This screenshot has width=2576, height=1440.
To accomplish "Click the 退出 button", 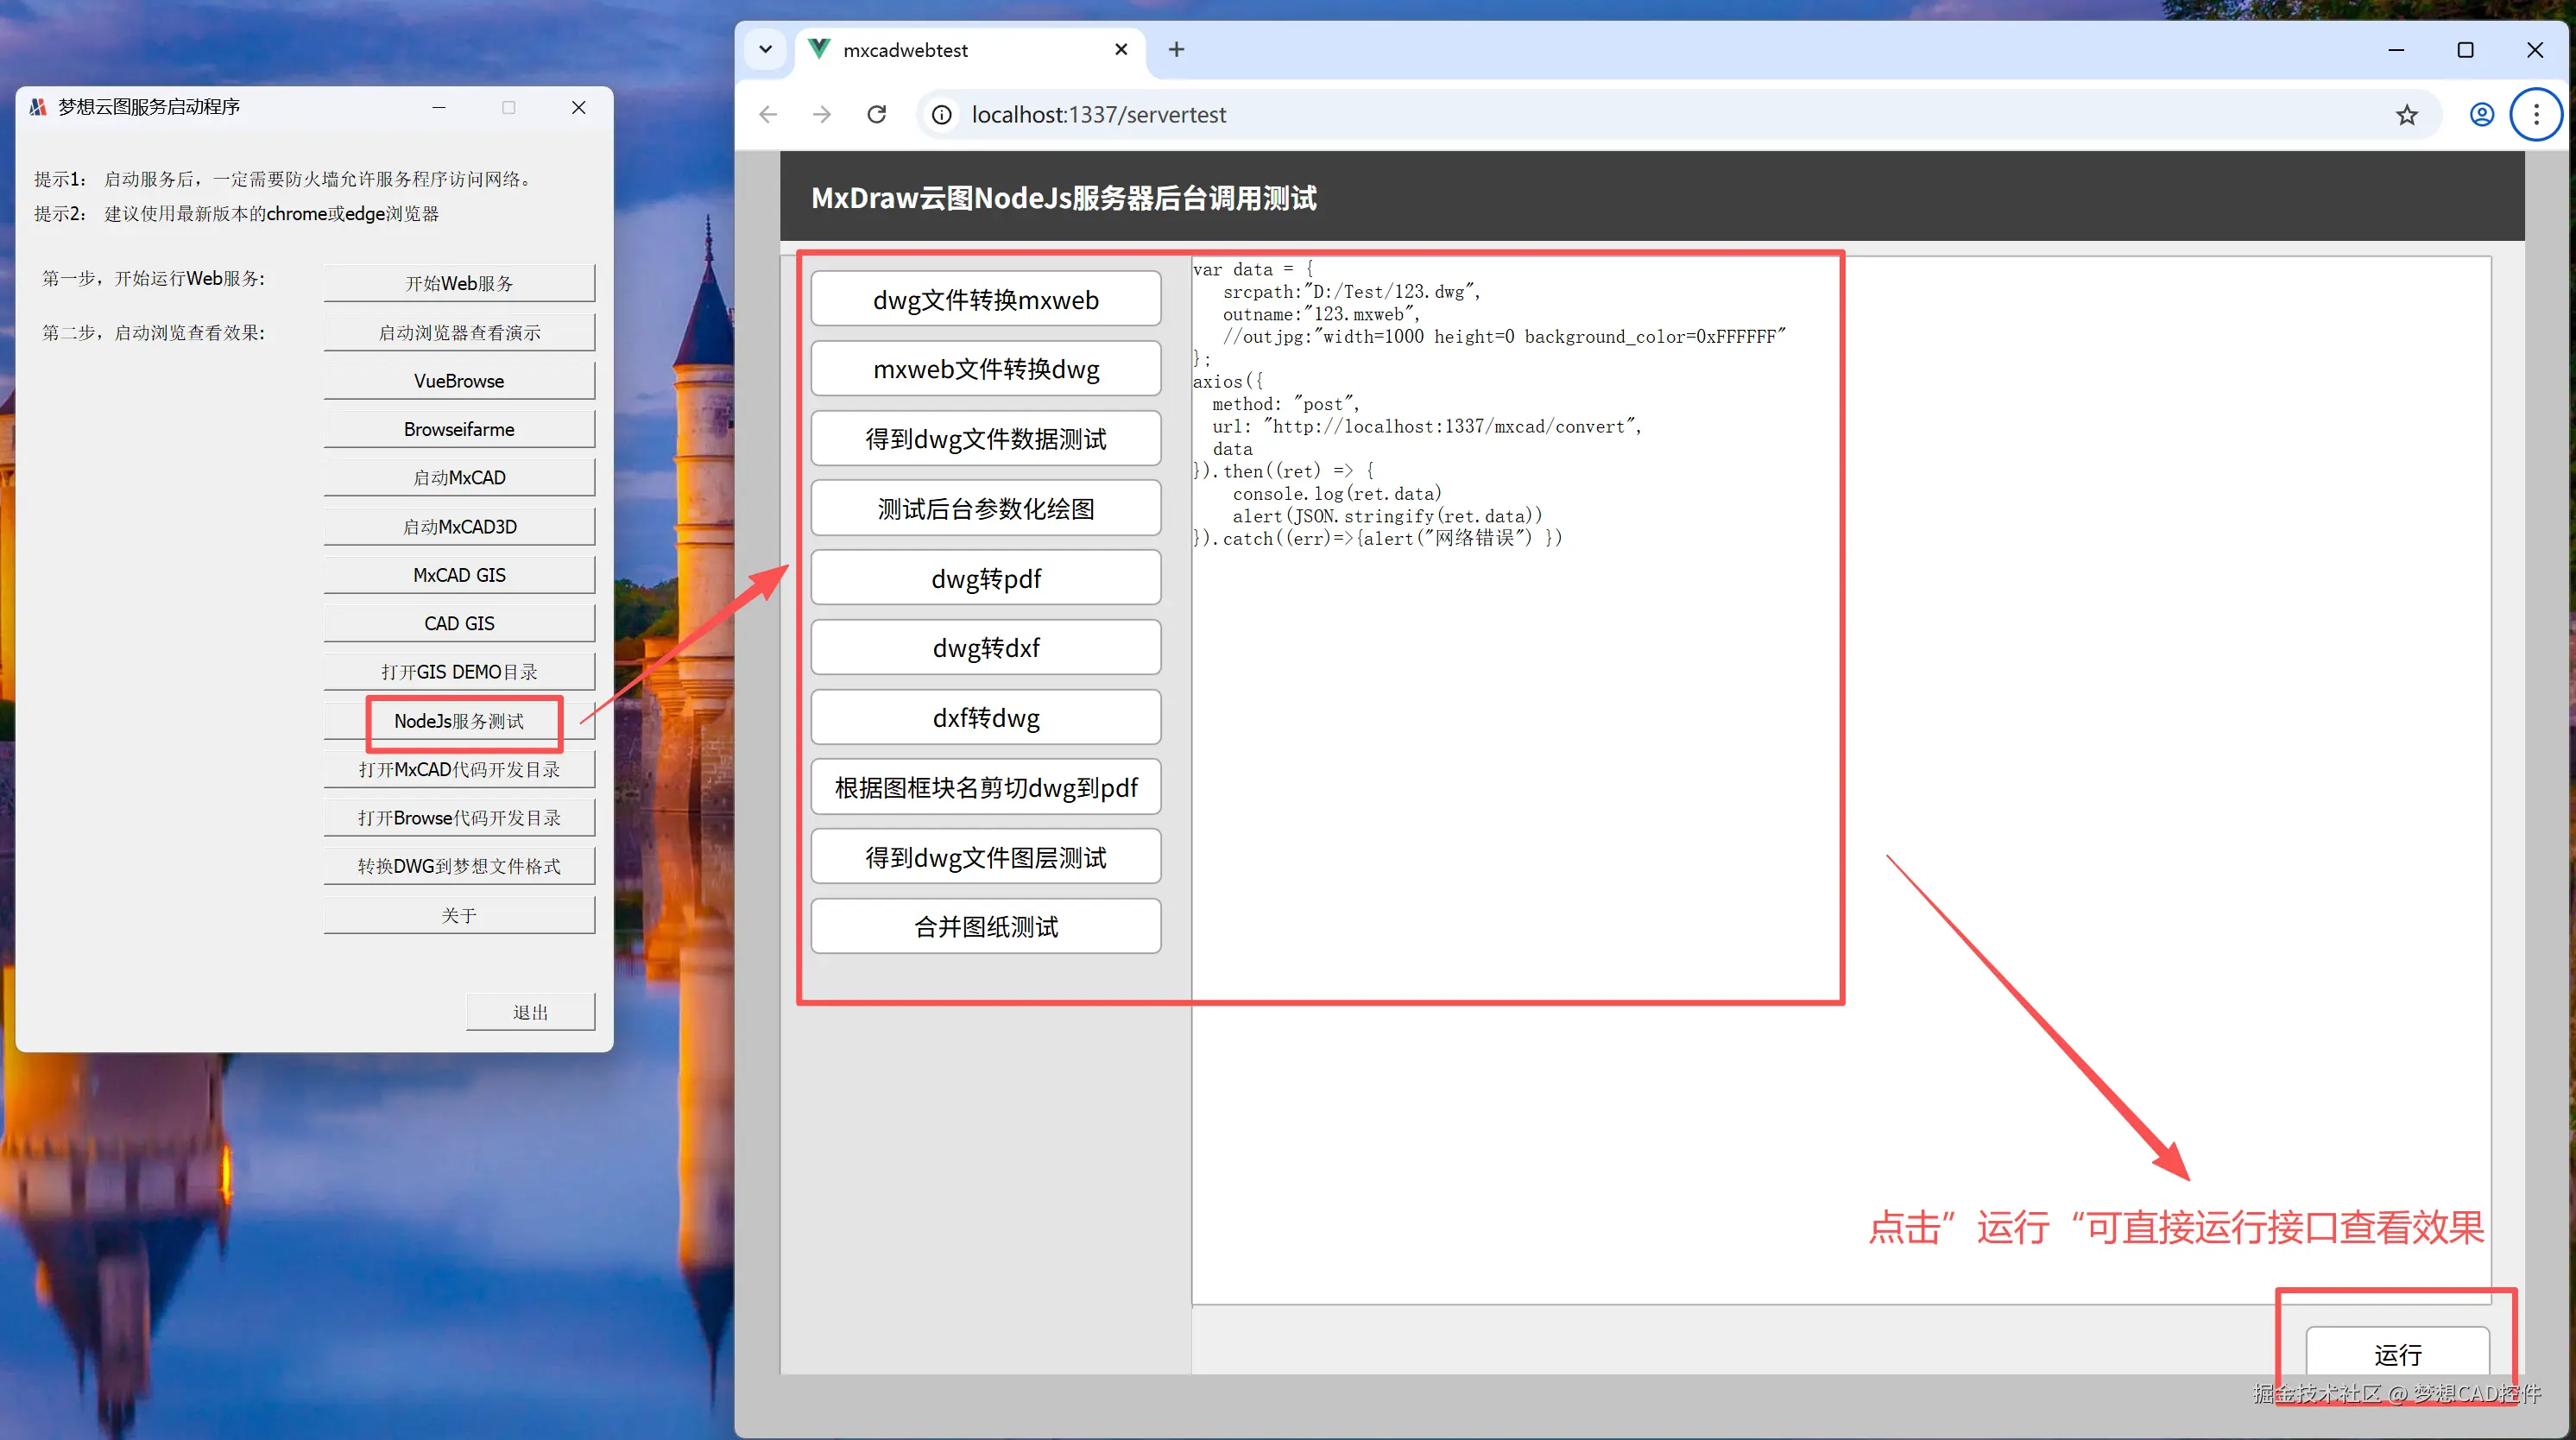I will click(x=530, y=1012).
